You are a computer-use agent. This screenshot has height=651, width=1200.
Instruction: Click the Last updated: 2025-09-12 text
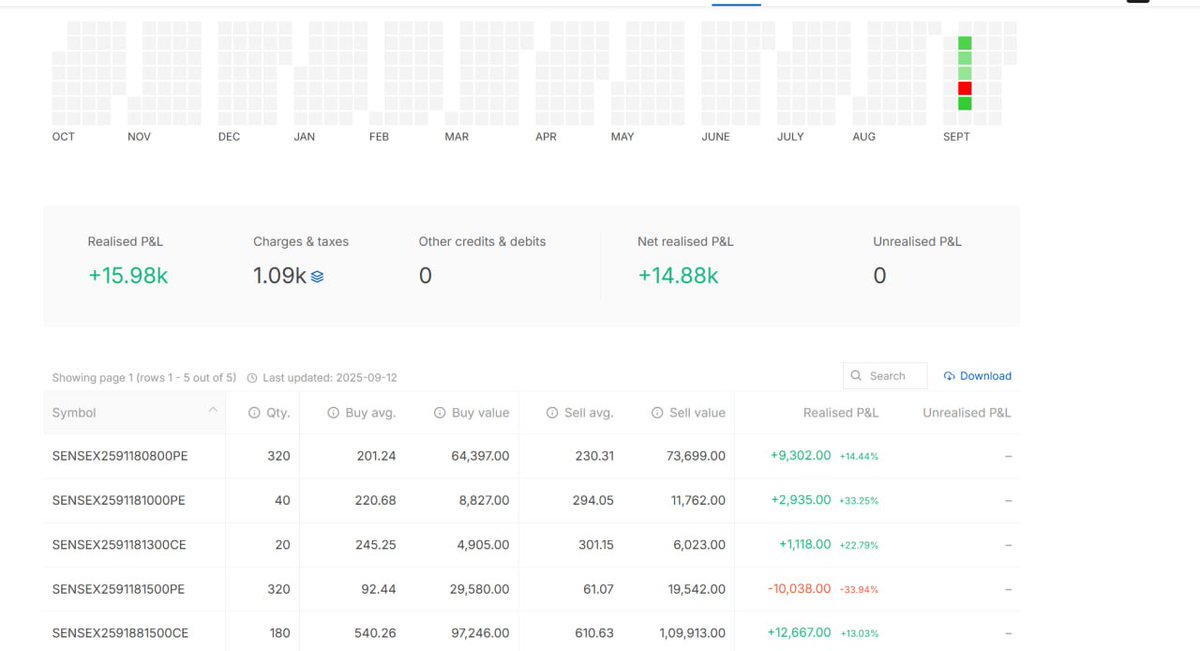(330, 378)
